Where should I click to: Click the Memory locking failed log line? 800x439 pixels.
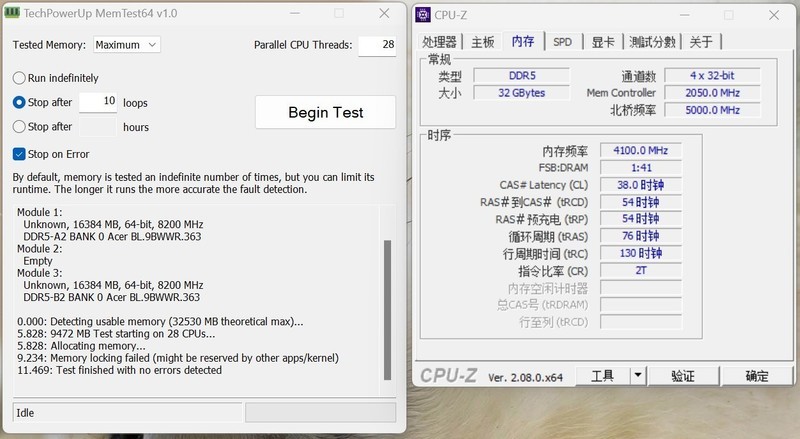pos(178,358)
